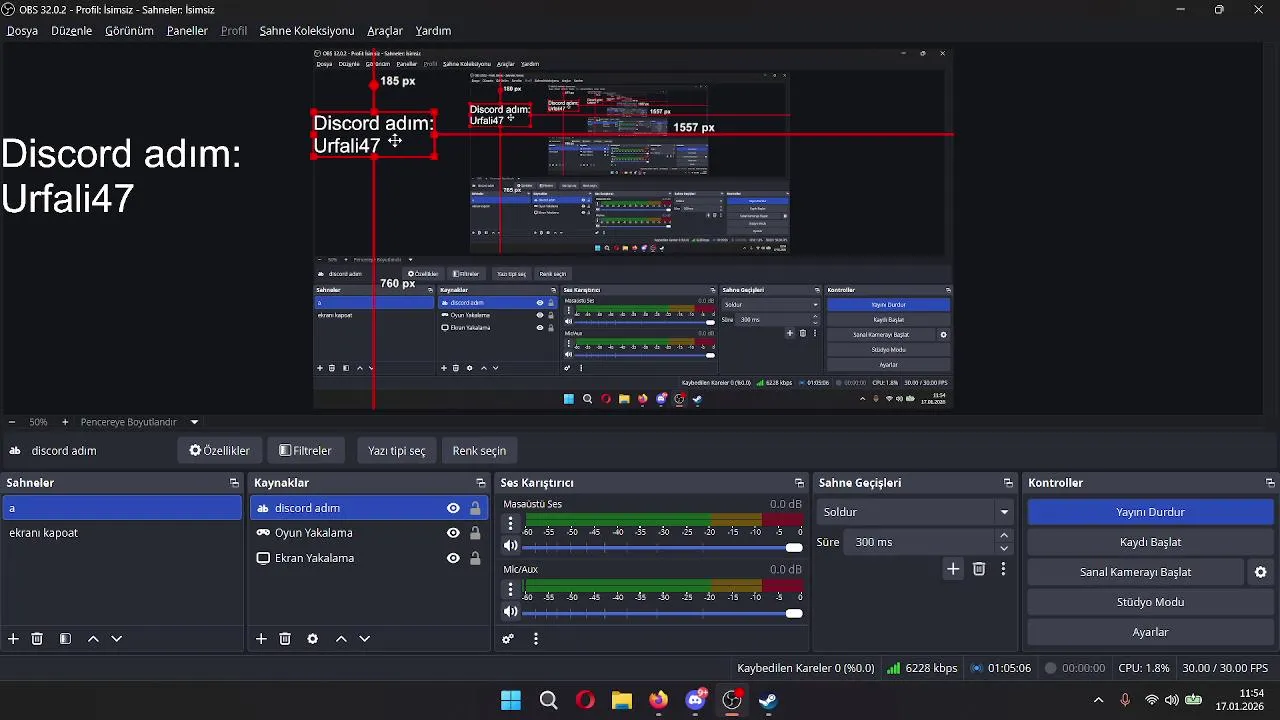Screen dimensions: 1280x720
Task: Click Mic/Aux volume slider handle
Action: click(x=794, y=613)
